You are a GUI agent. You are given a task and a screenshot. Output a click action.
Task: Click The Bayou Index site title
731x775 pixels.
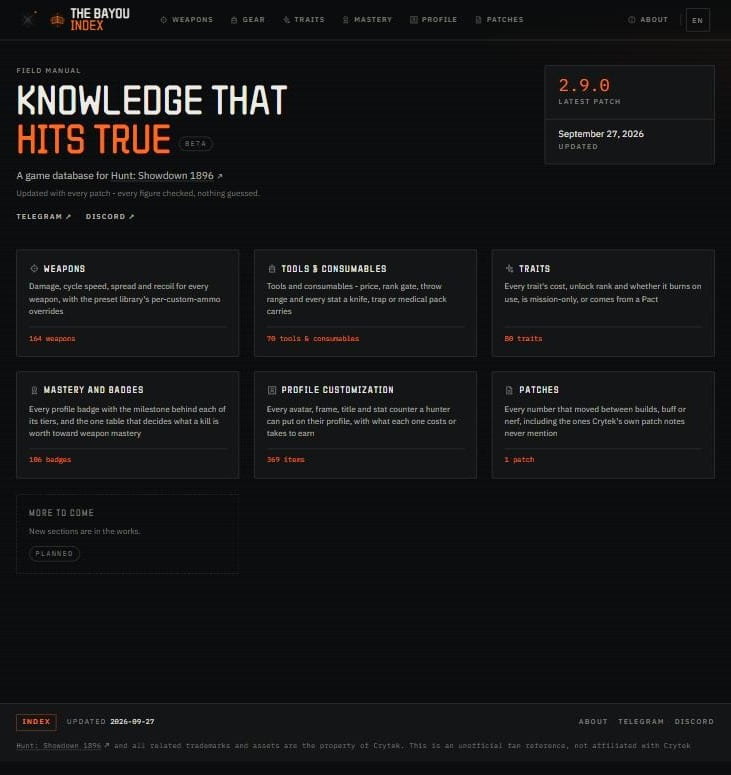coord(100,20)
